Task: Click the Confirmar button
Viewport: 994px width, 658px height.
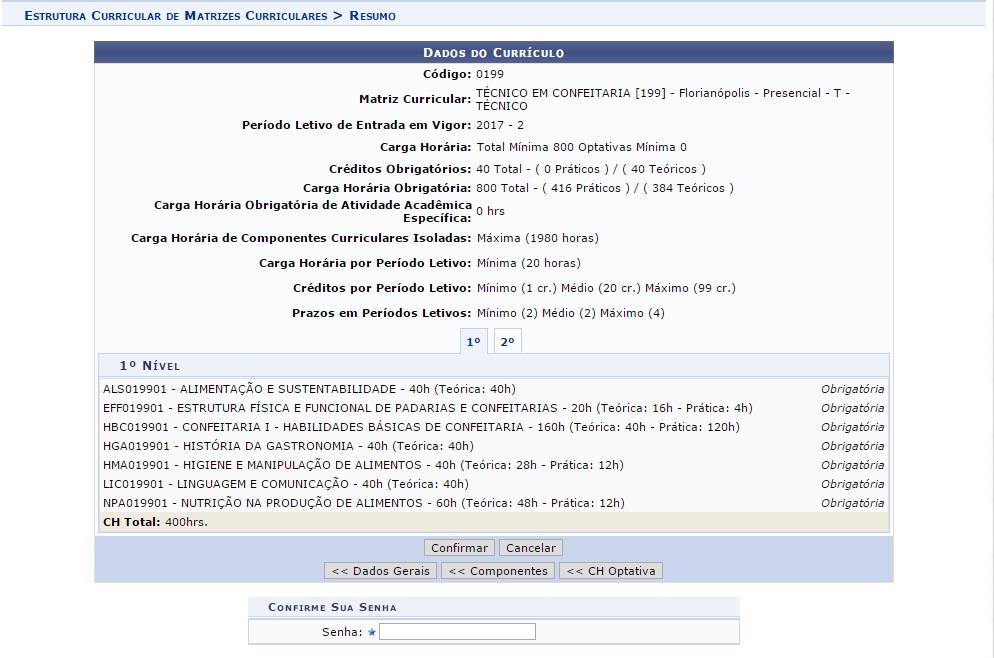Action: click(460, 548)
